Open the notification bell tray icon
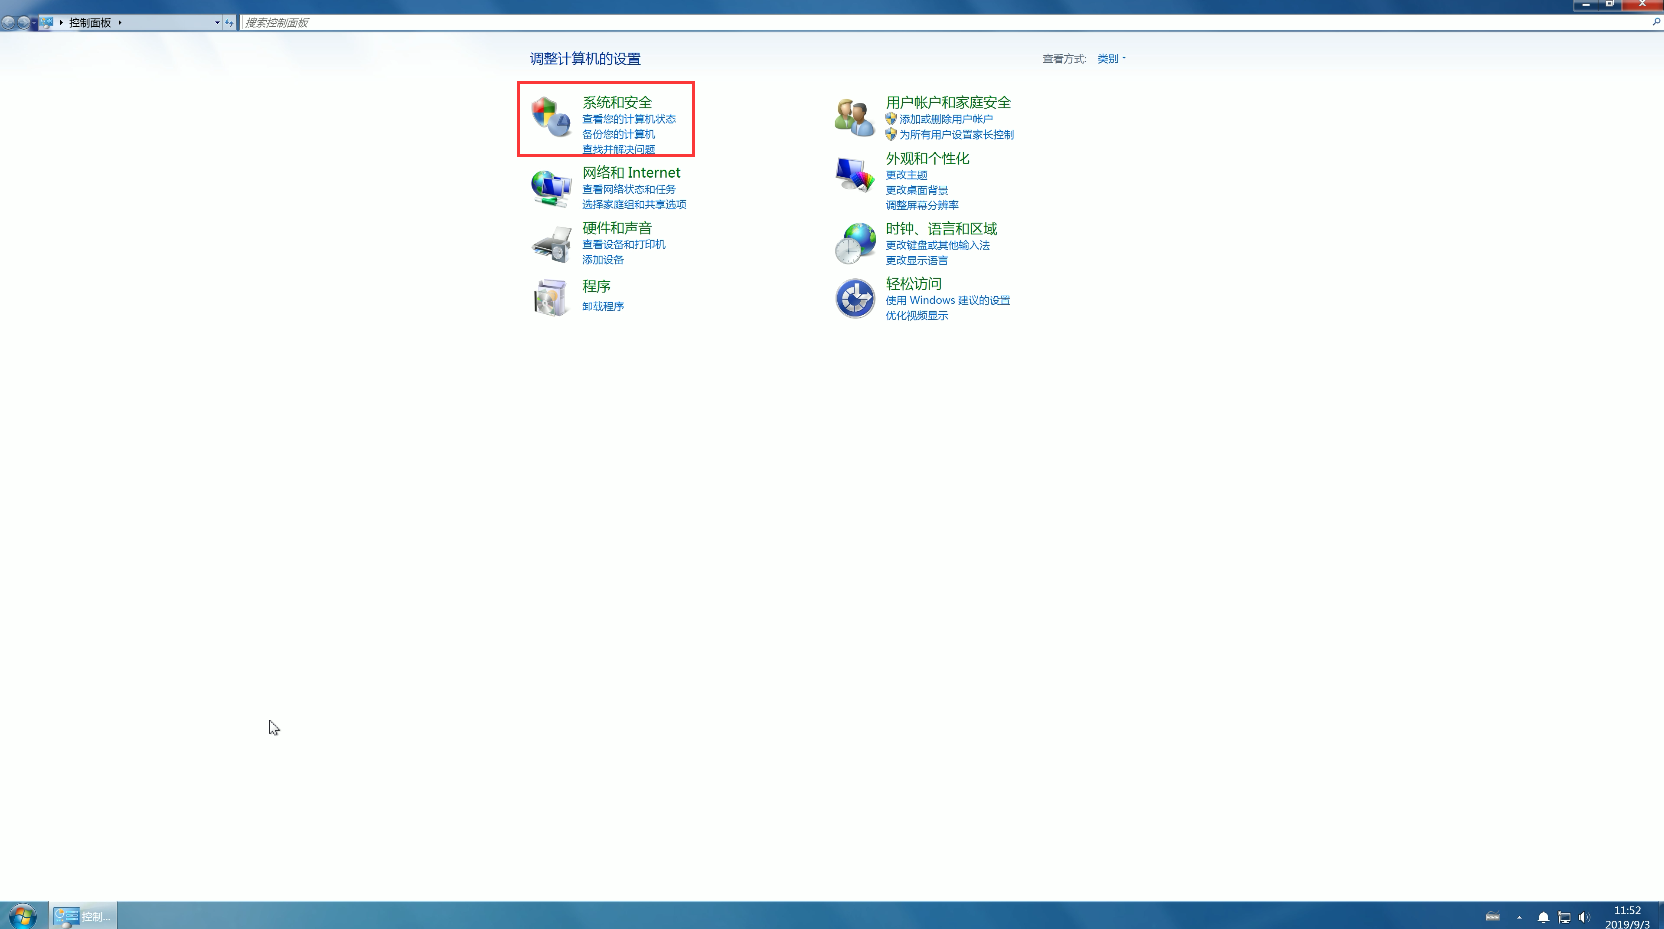Viewport: 1664px width, 929px height. pyautogui.click(x=1543, y=917)
